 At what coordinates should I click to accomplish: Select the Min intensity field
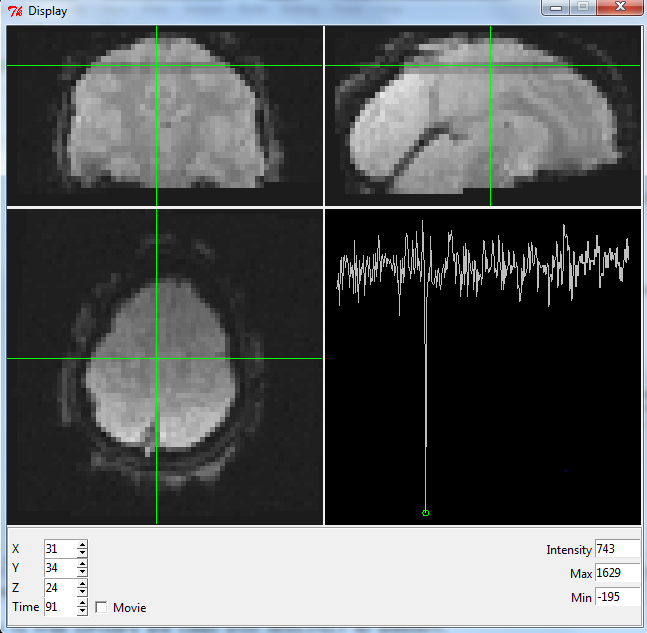click(x=618, y=597)
